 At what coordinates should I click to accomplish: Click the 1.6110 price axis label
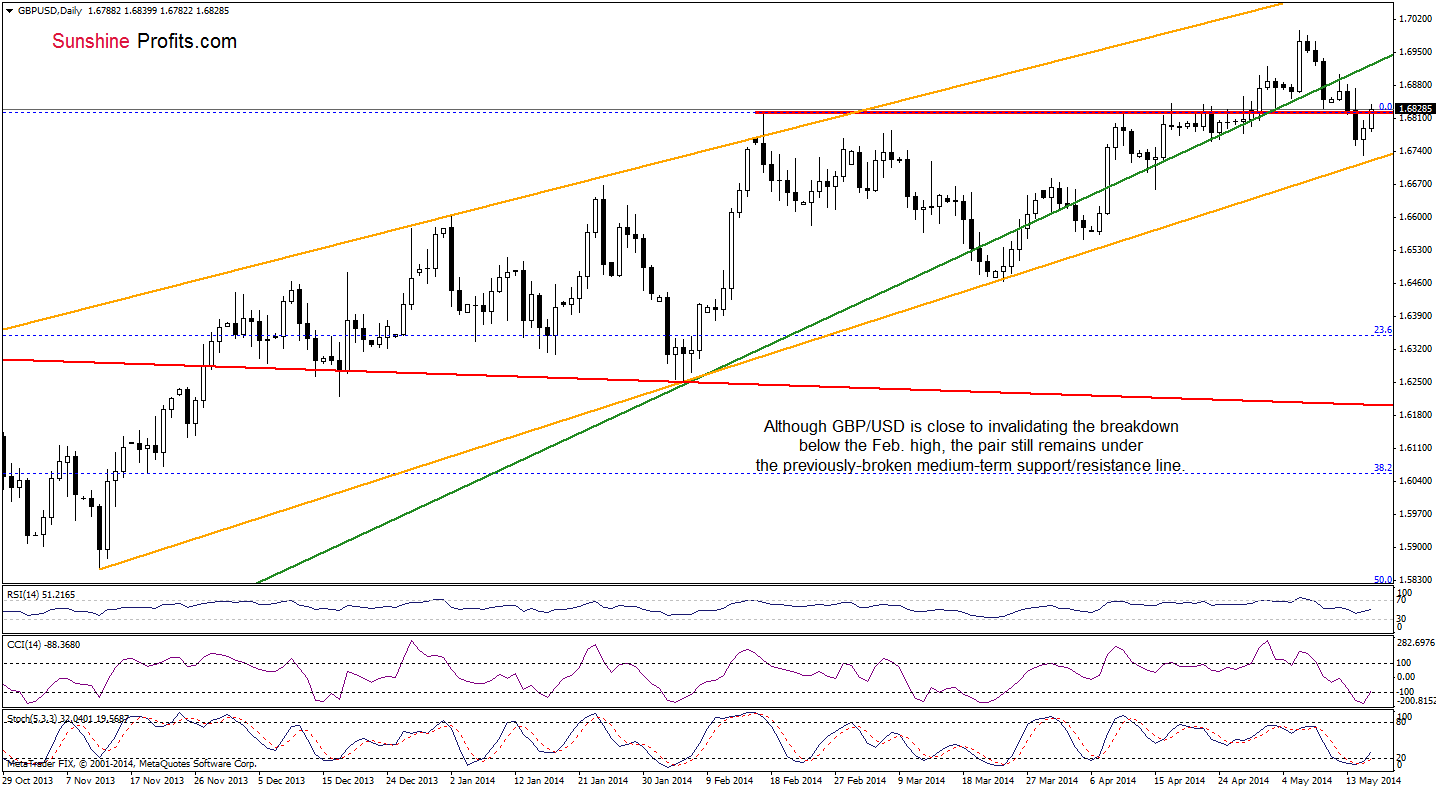tap(1416, 448)
